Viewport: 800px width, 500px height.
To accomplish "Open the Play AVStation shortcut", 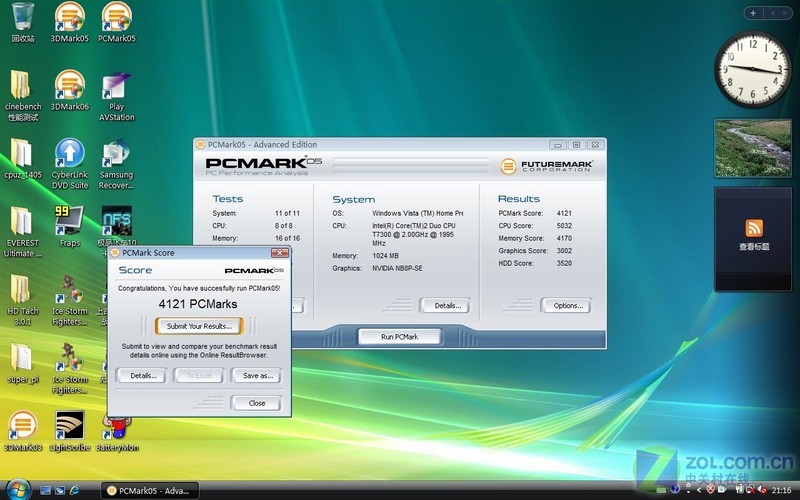I will (116, 95).
